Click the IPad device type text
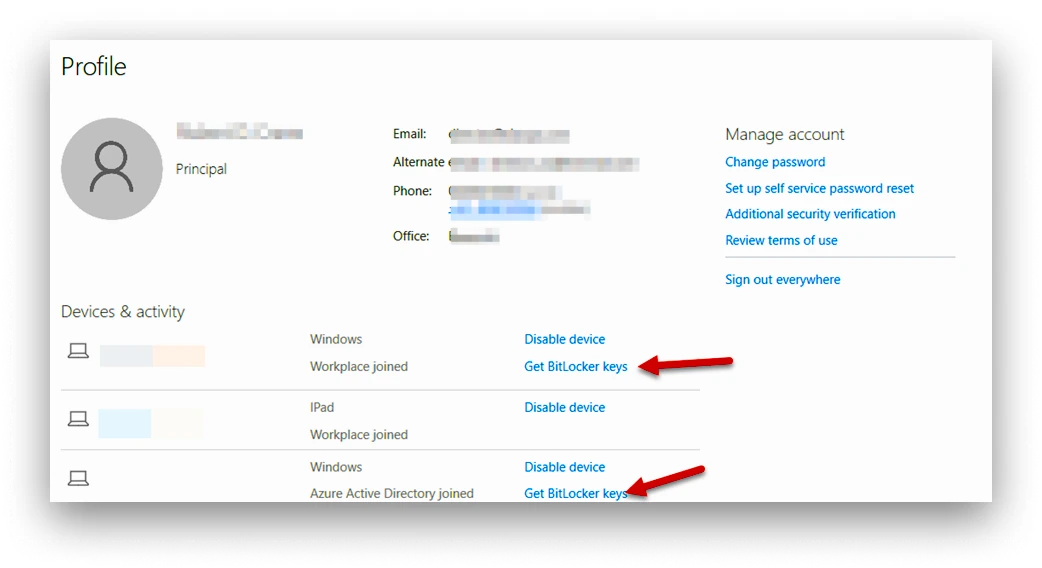The image size is (1042, 568). coord(322,408)
